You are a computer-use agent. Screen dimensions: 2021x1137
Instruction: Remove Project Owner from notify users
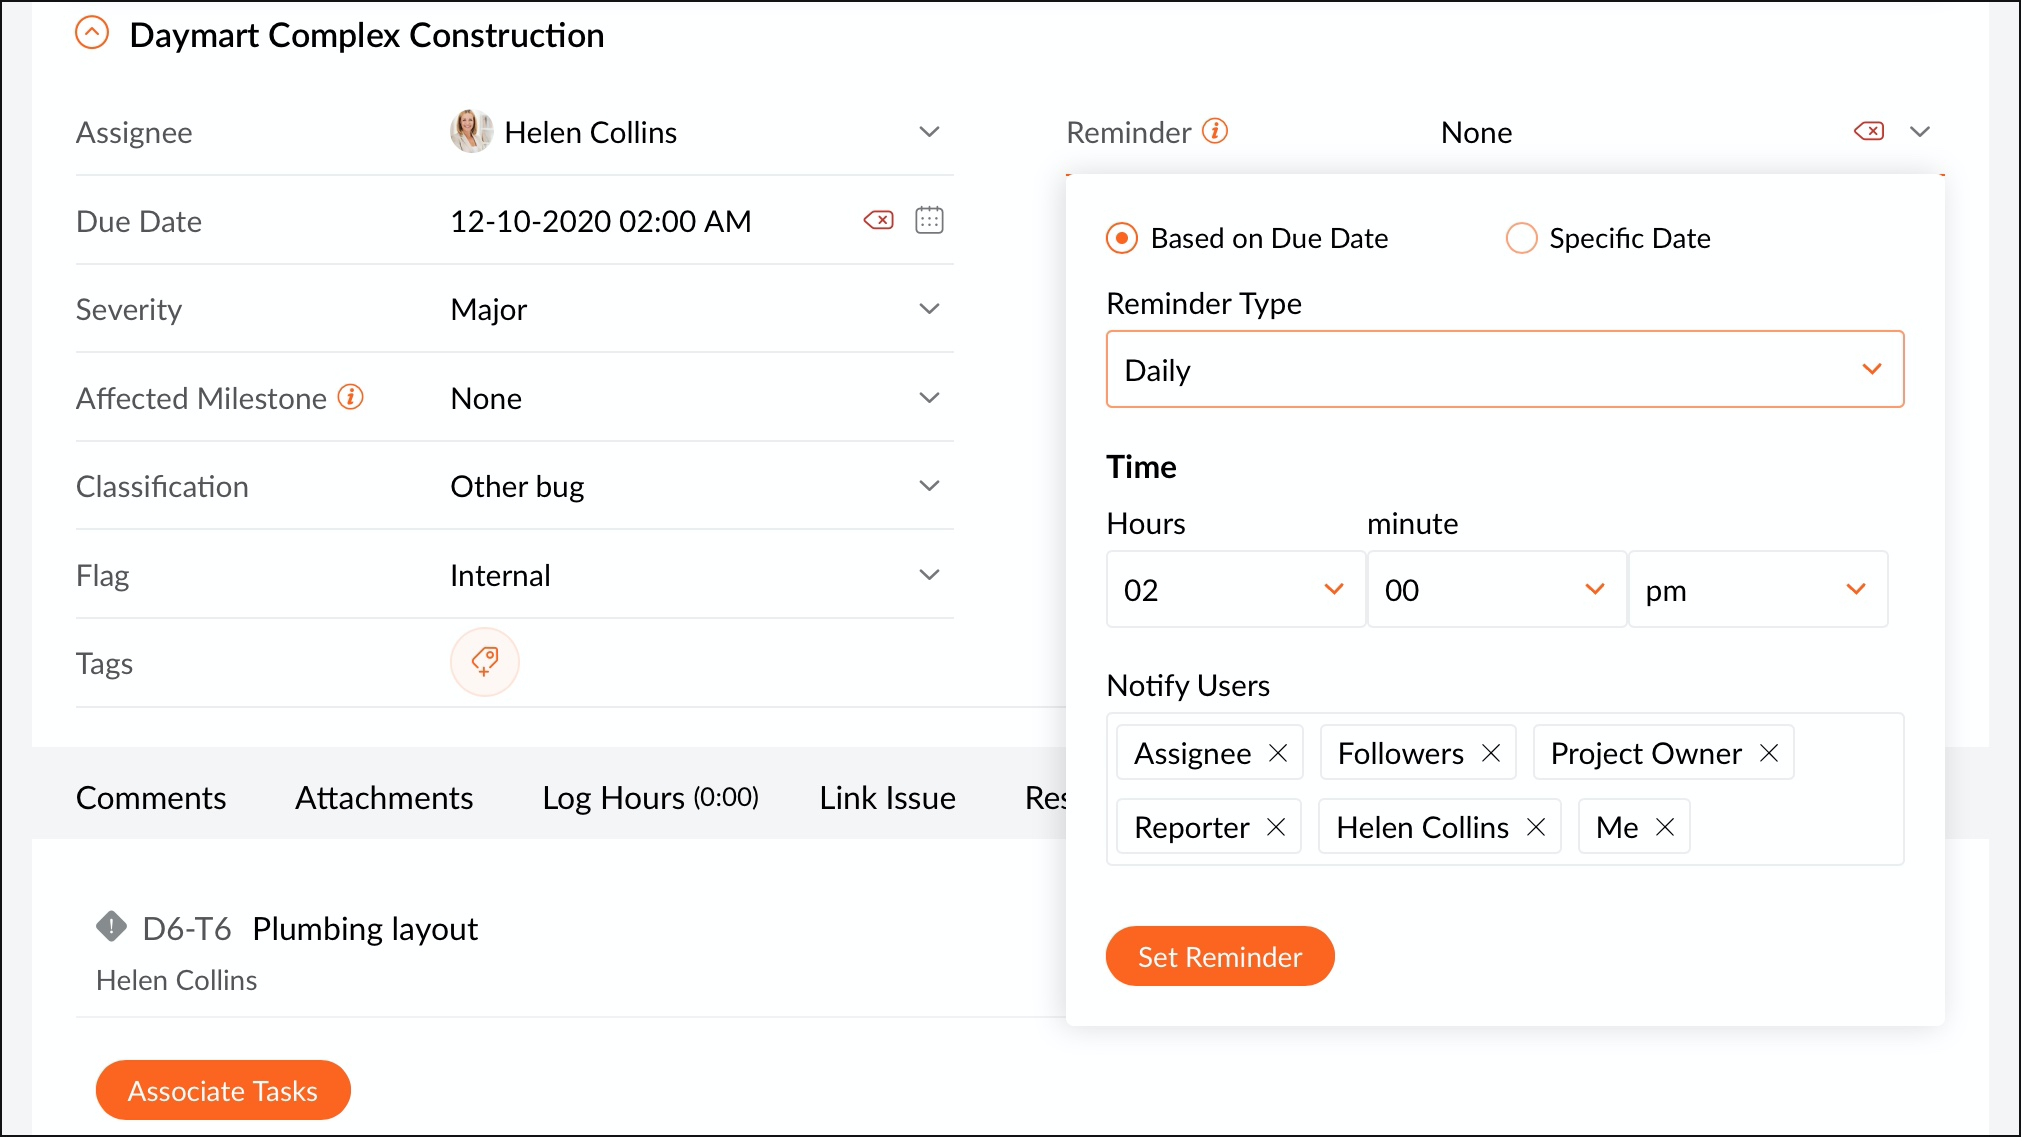[x=1769, y=753]
